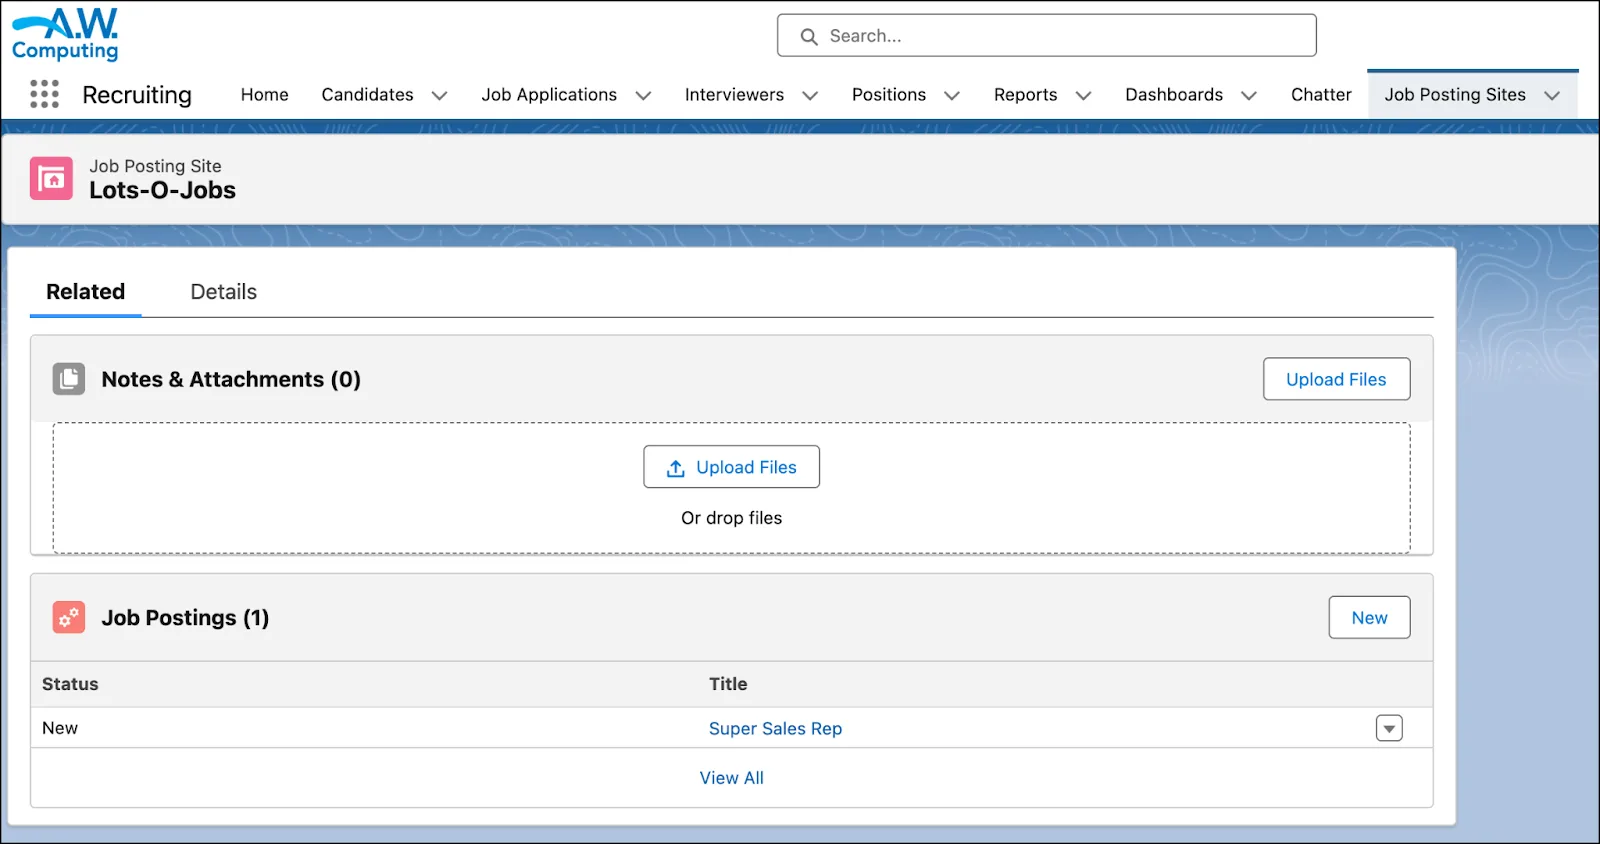This screenshot has width=1600, height=844.
Task: Click Upload Files button in drop zone
Action: 731,467
